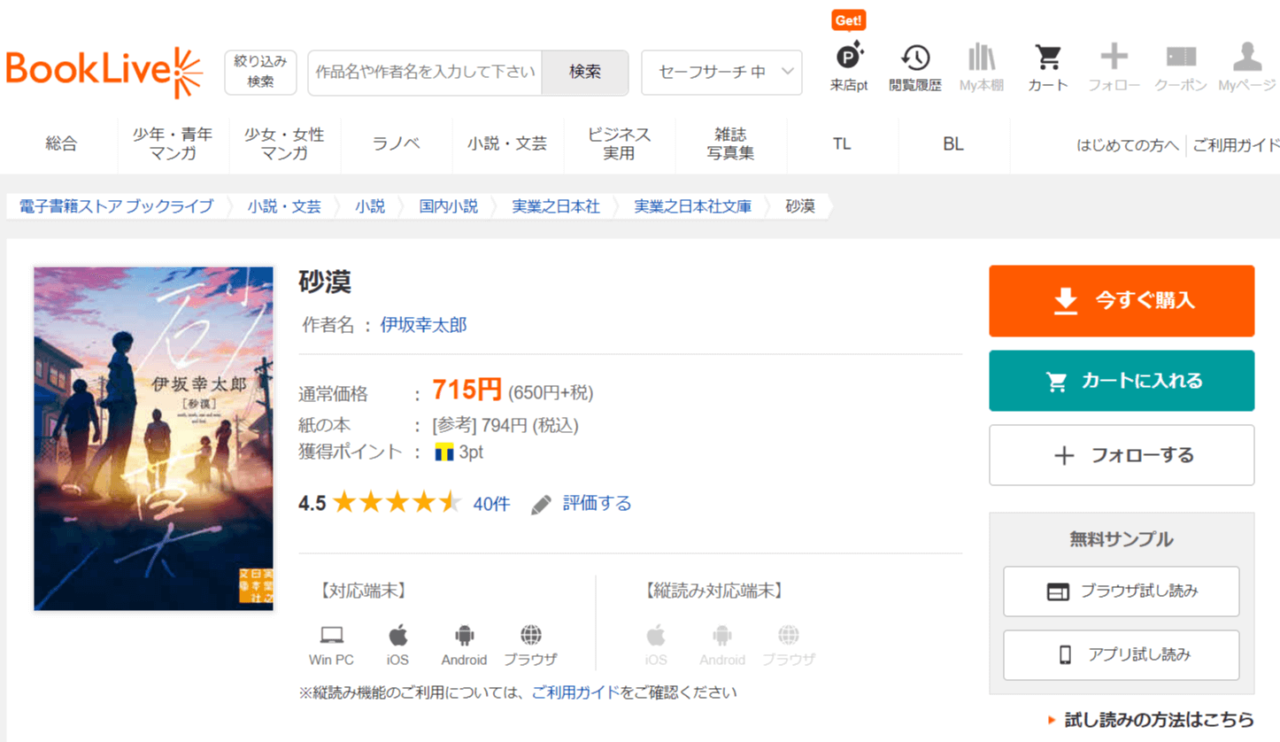
Task: Click the ブラウザ globe icon under 対応端末
Action: point(531,635)
